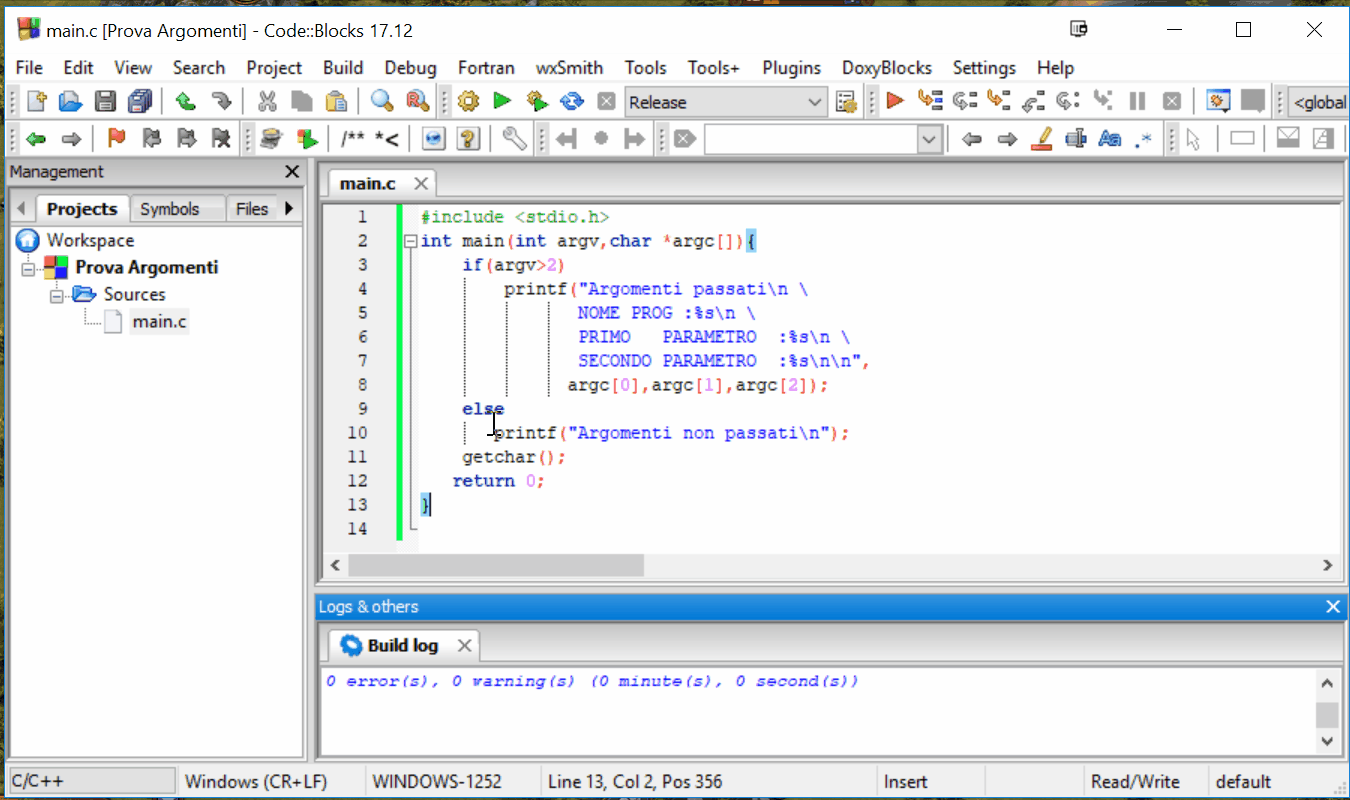Show more Management tabs with right arrow
This screenshot has height=800, width=1350.
point(290,208)
